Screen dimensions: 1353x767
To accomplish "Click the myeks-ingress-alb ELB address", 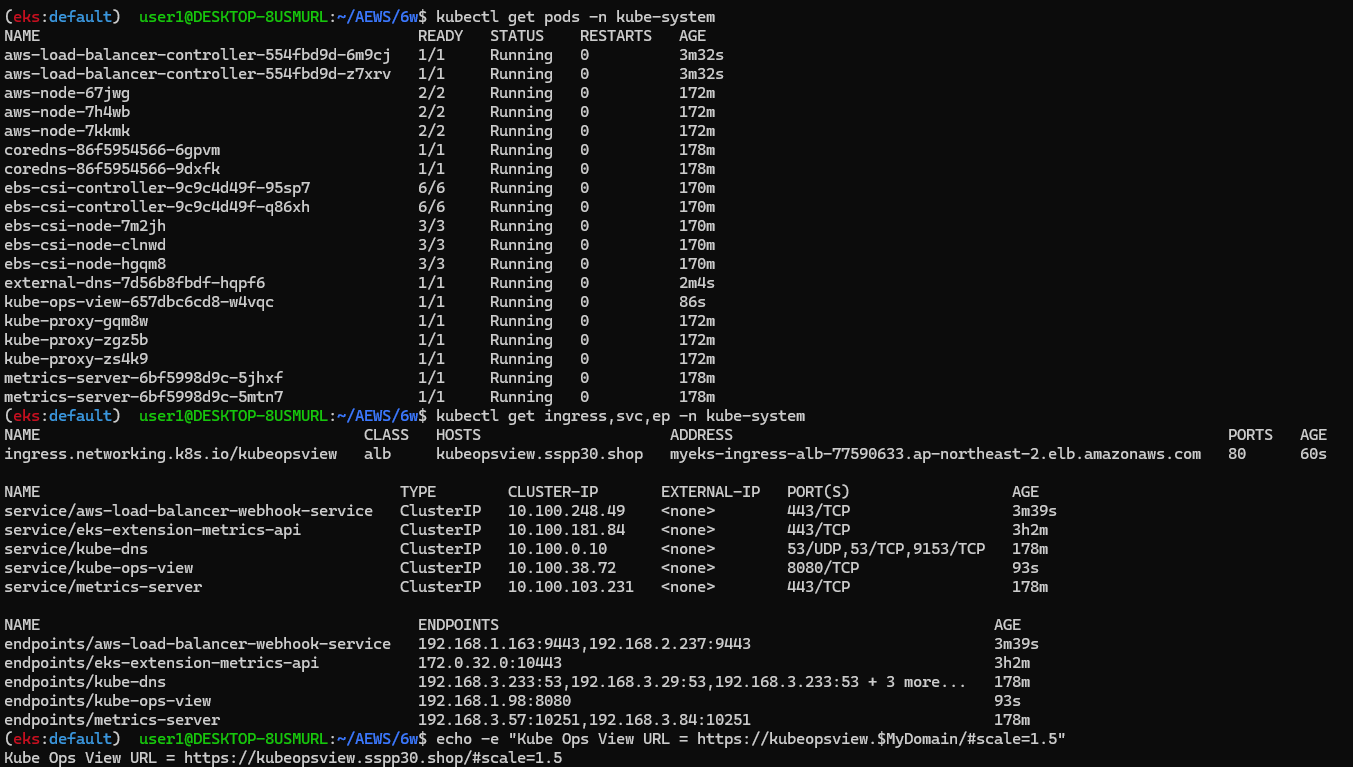I will click(936, 454).
